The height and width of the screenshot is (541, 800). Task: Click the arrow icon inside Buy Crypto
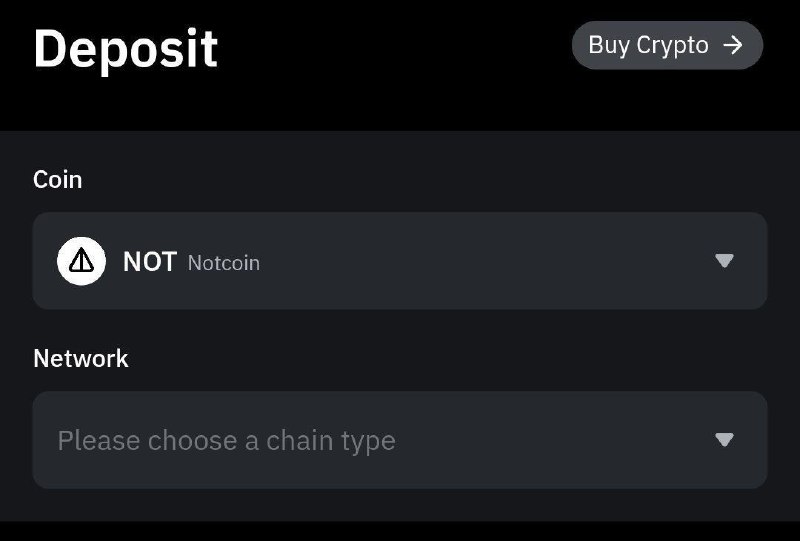tap(733, 45)
